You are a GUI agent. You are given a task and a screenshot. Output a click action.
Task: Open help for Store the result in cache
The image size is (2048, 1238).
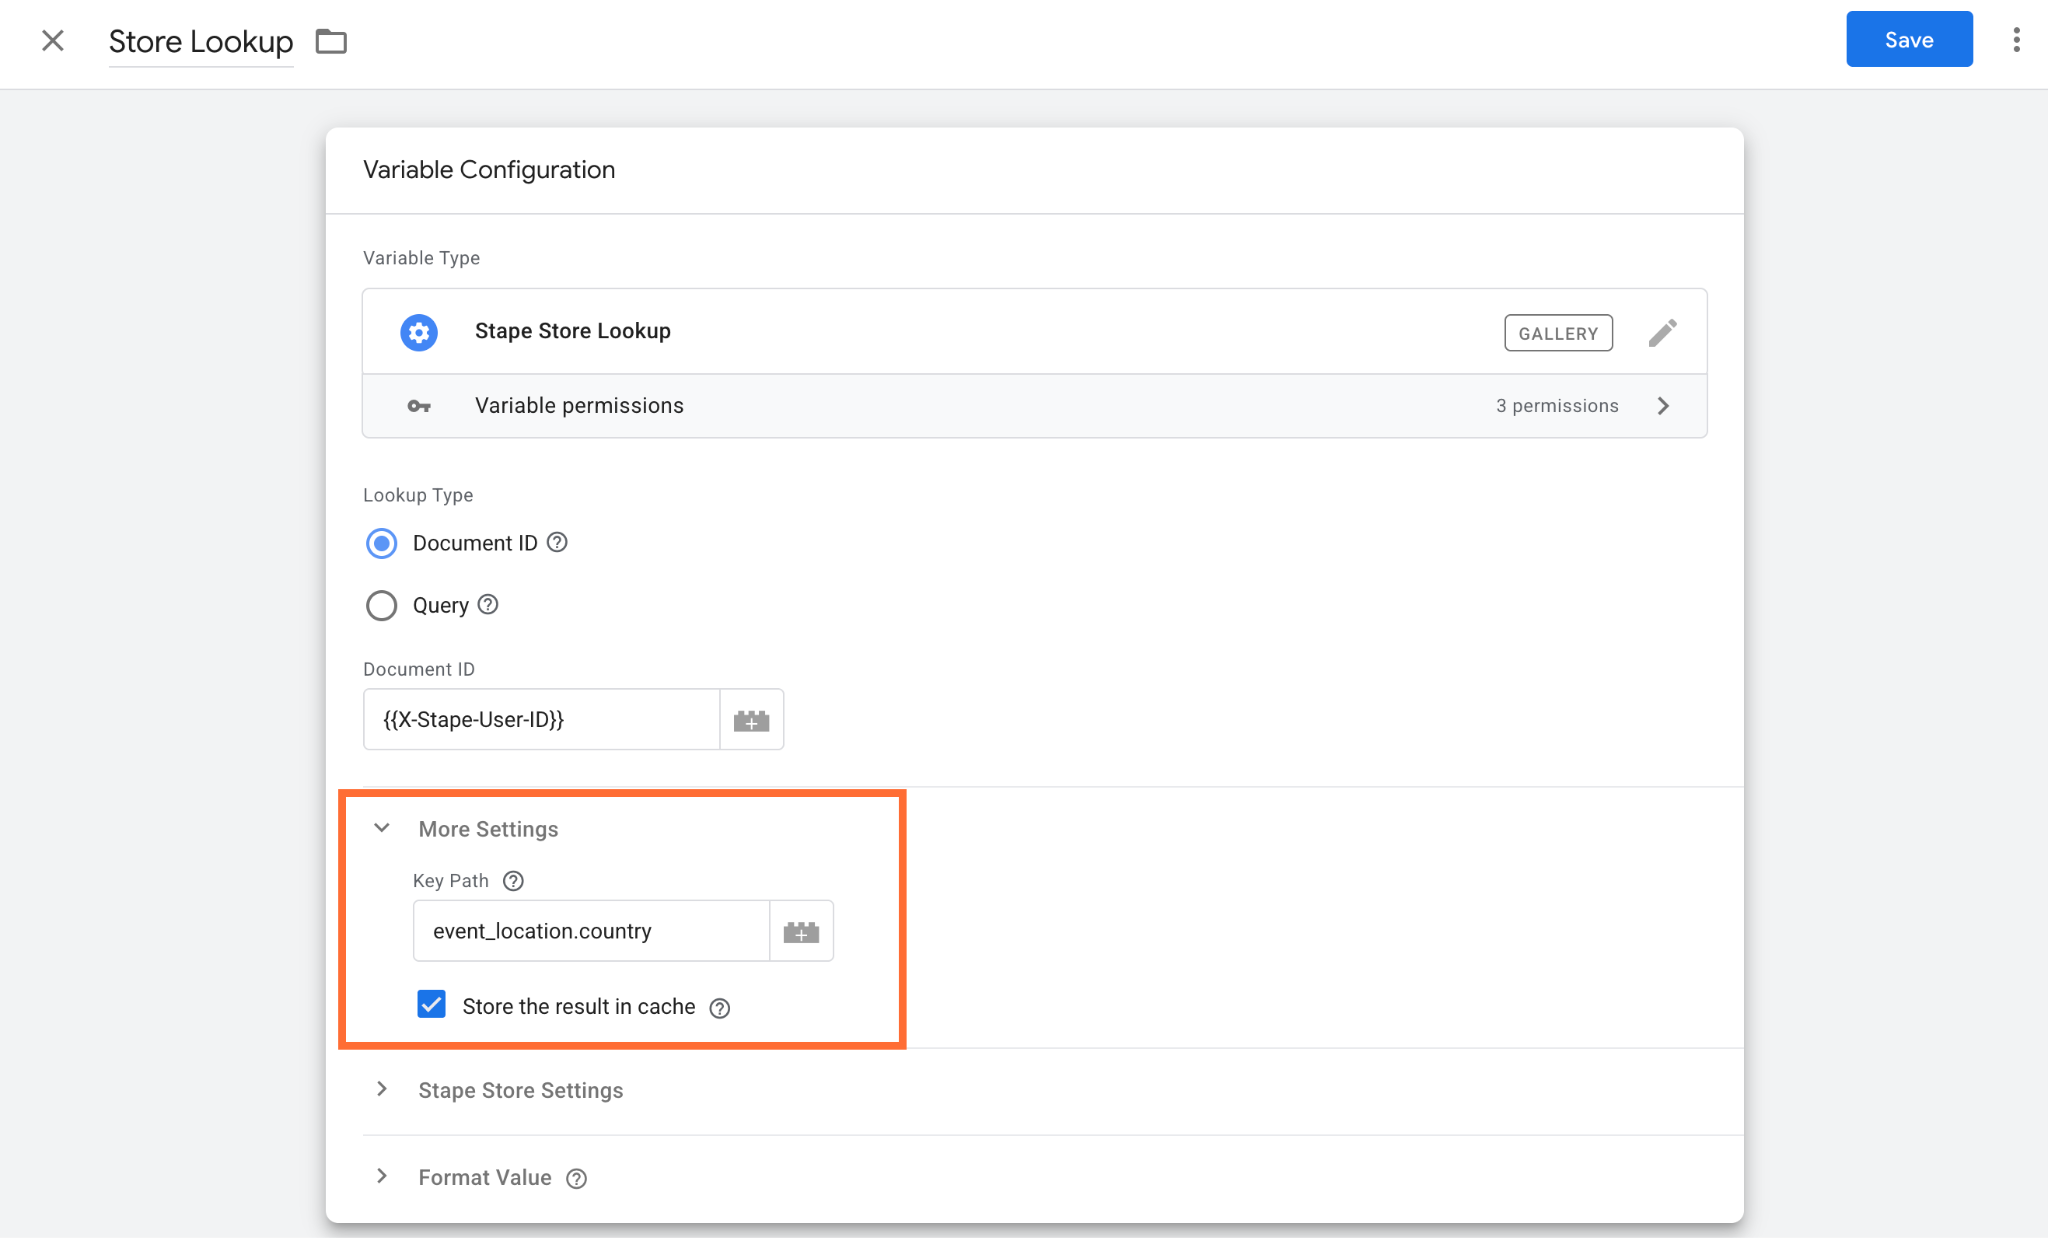click(720, 1008)
